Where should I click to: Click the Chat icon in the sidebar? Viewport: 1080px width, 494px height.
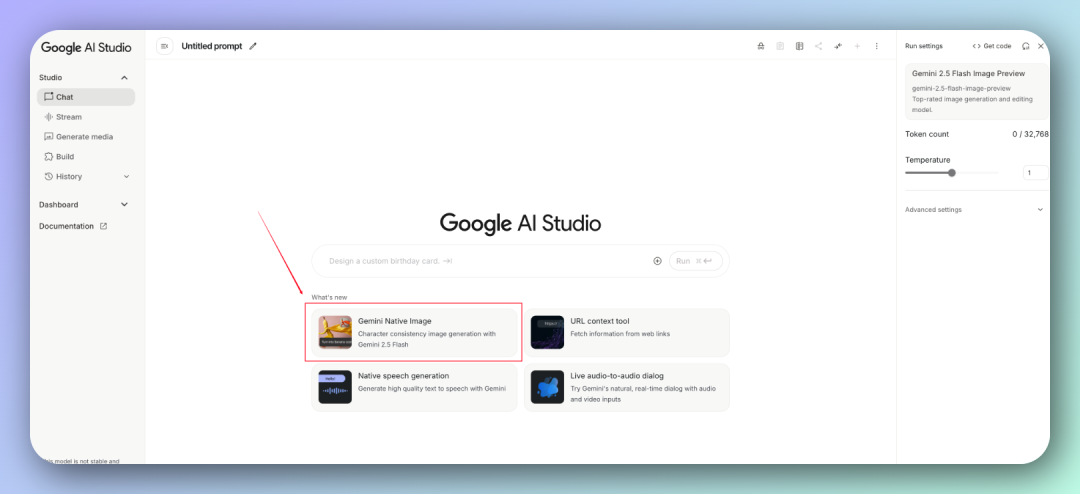pyautogui.click(x=48, y=97)
